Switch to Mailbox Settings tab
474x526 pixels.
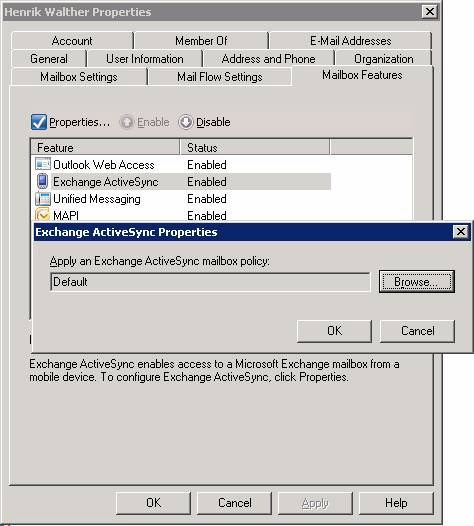(x=79, y=77)
